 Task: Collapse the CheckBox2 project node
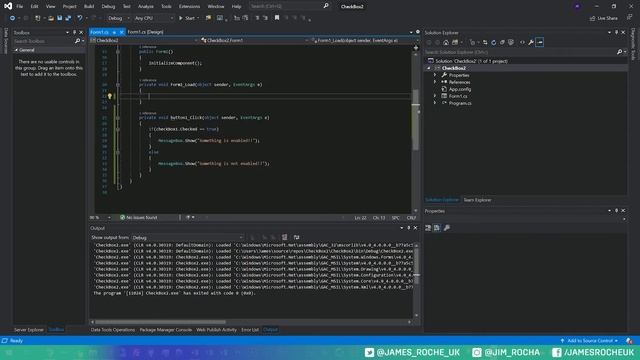tap(429, 68)
